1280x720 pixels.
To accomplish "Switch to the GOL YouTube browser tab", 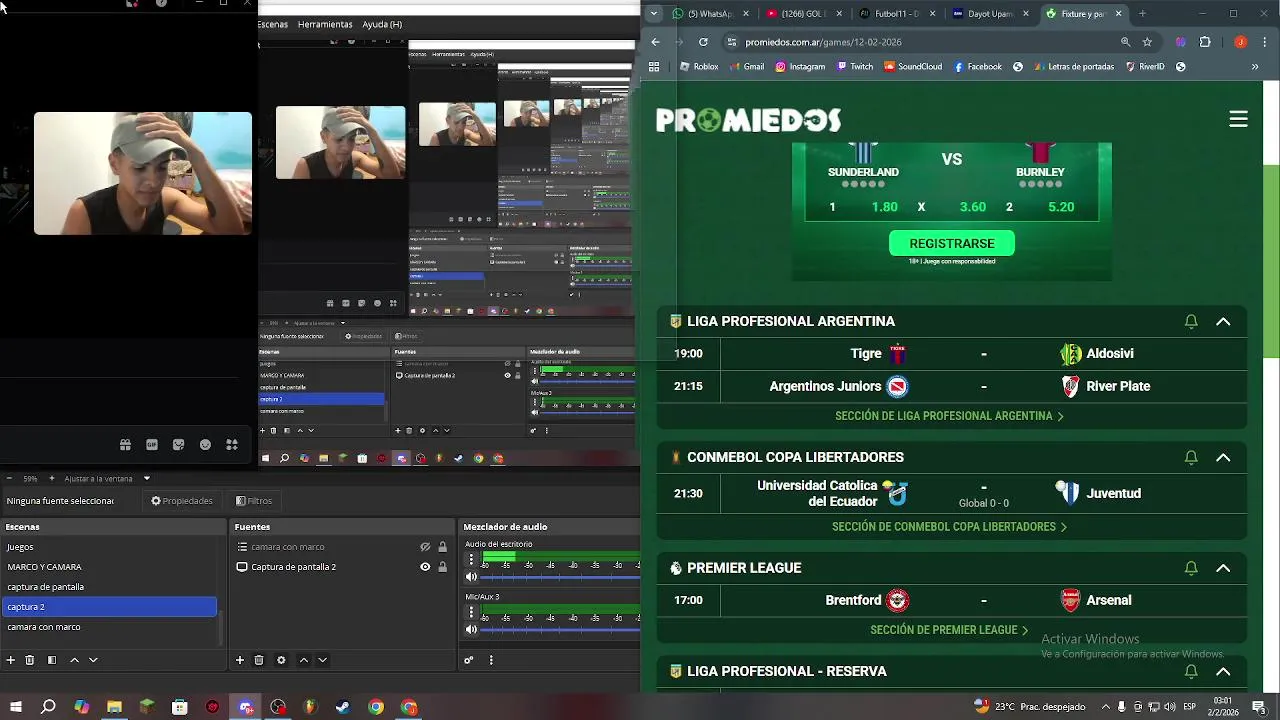I will coord(804,14).
